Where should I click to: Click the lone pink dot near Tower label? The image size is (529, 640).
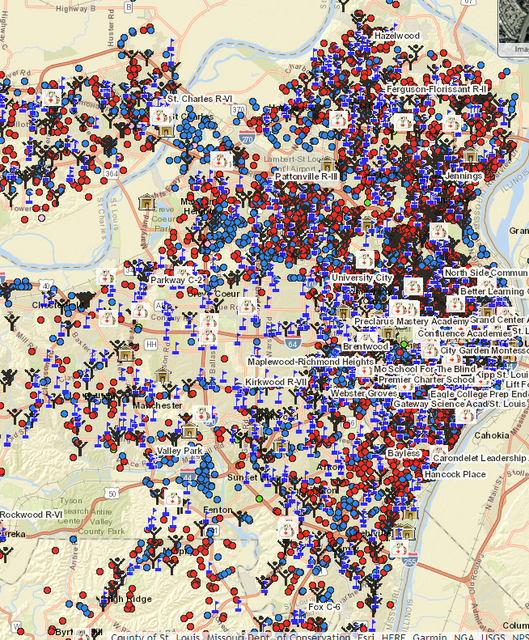click(x=41, y=218)
